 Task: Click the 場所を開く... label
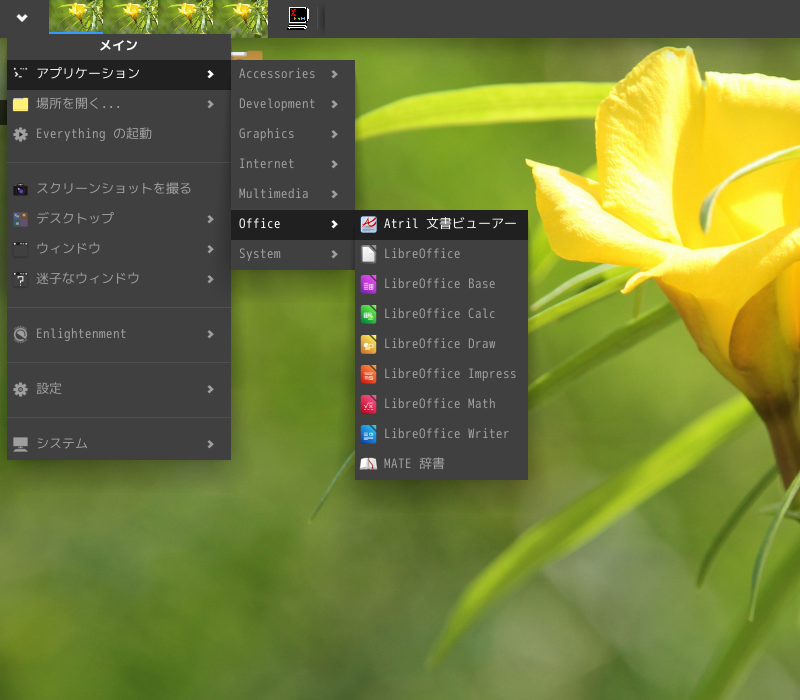(x=78, y=104)
